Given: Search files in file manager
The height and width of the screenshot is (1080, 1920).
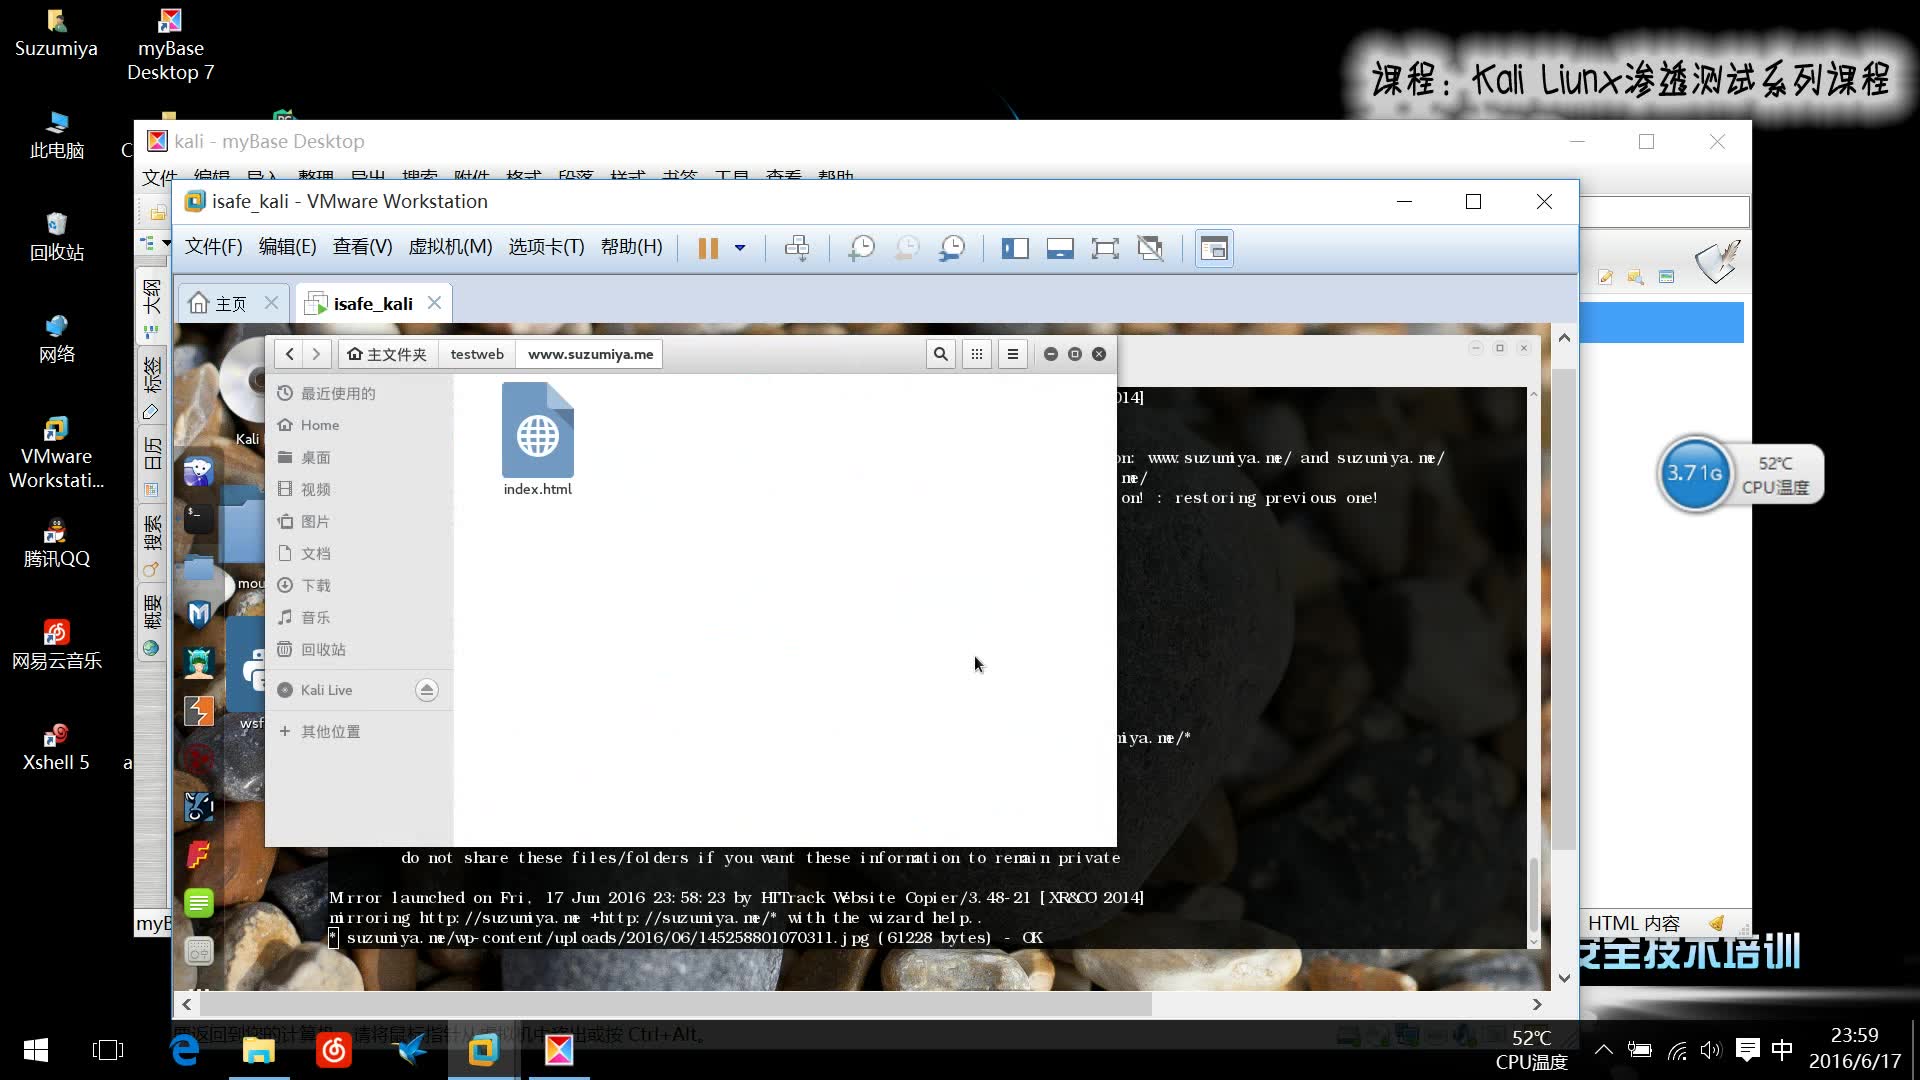Looking at the screenshot, I should pos(940,354).
